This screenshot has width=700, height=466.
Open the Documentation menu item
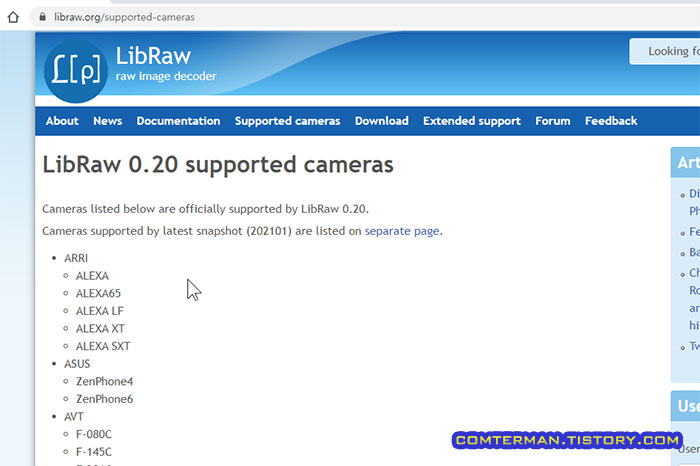[x=178, y=121]
